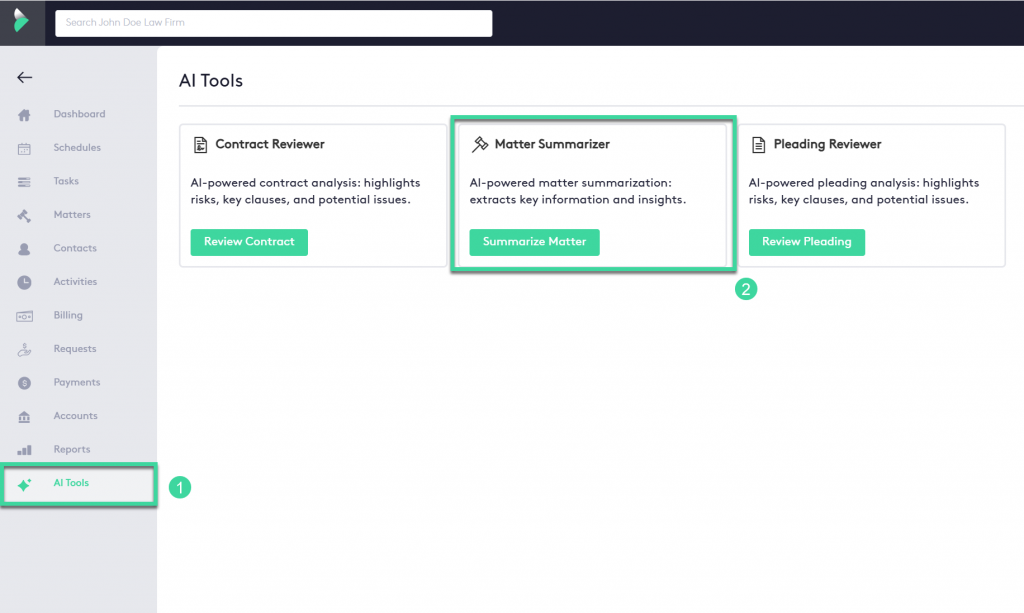Open the Payments menu item
This screenshot has width=1024, height=613.
tap(77, 382)
